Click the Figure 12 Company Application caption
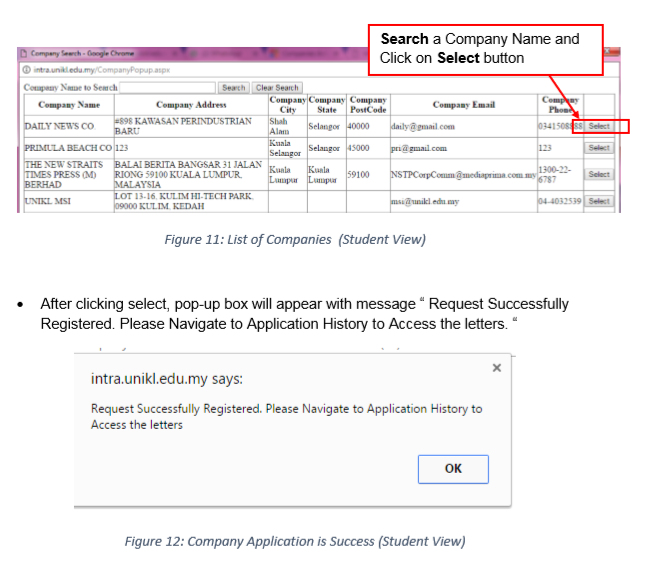This screenshot has height=569, width=653. click(x=295, y=541)
